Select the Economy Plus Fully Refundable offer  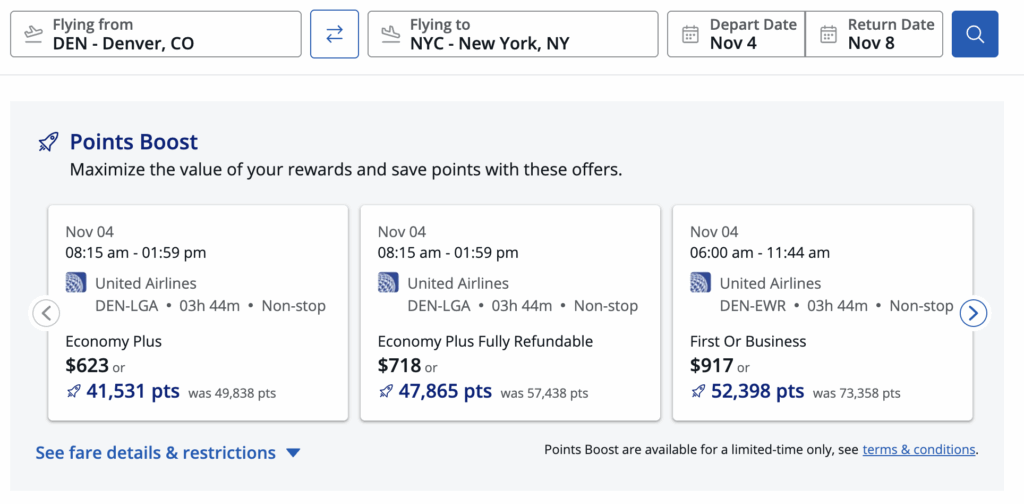(x=510, y=312)
